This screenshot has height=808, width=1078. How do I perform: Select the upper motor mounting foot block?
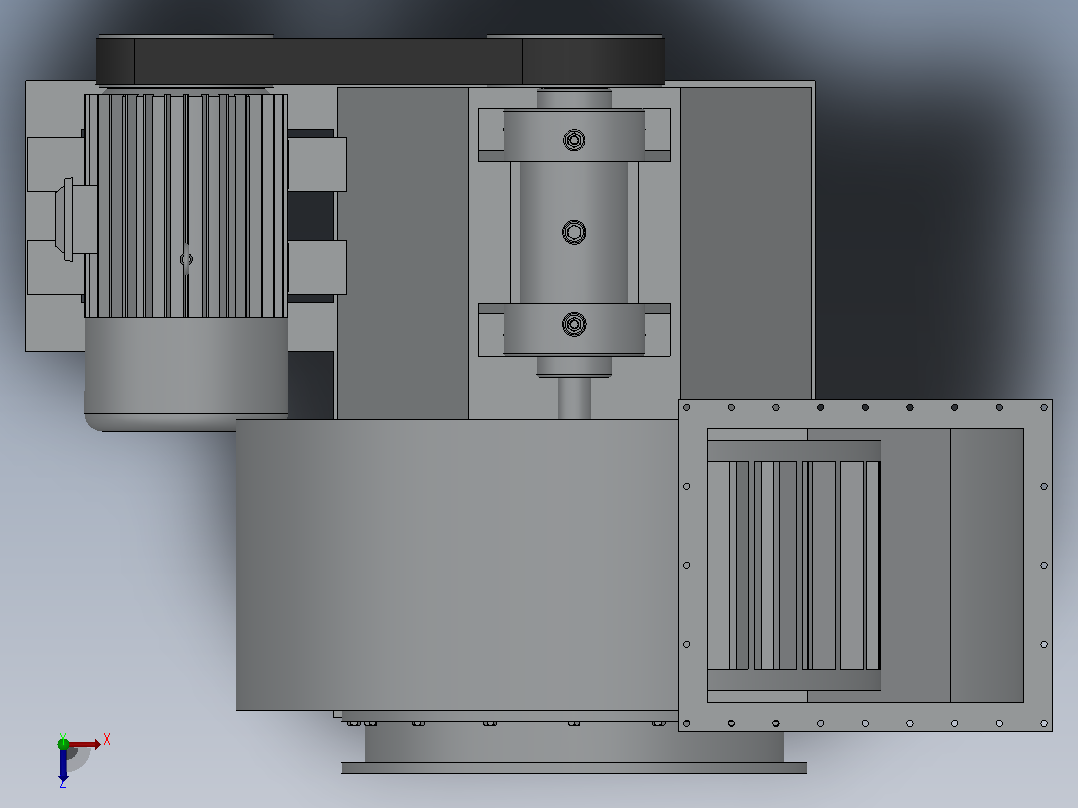pos(317,164)
